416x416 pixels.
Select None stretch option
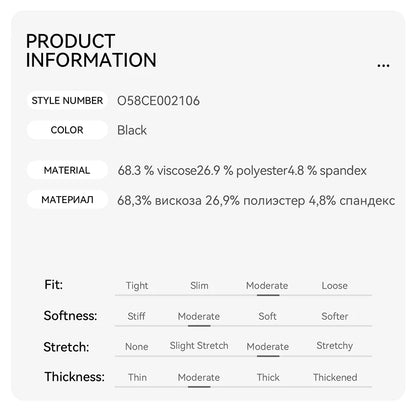tap(137, 347)
